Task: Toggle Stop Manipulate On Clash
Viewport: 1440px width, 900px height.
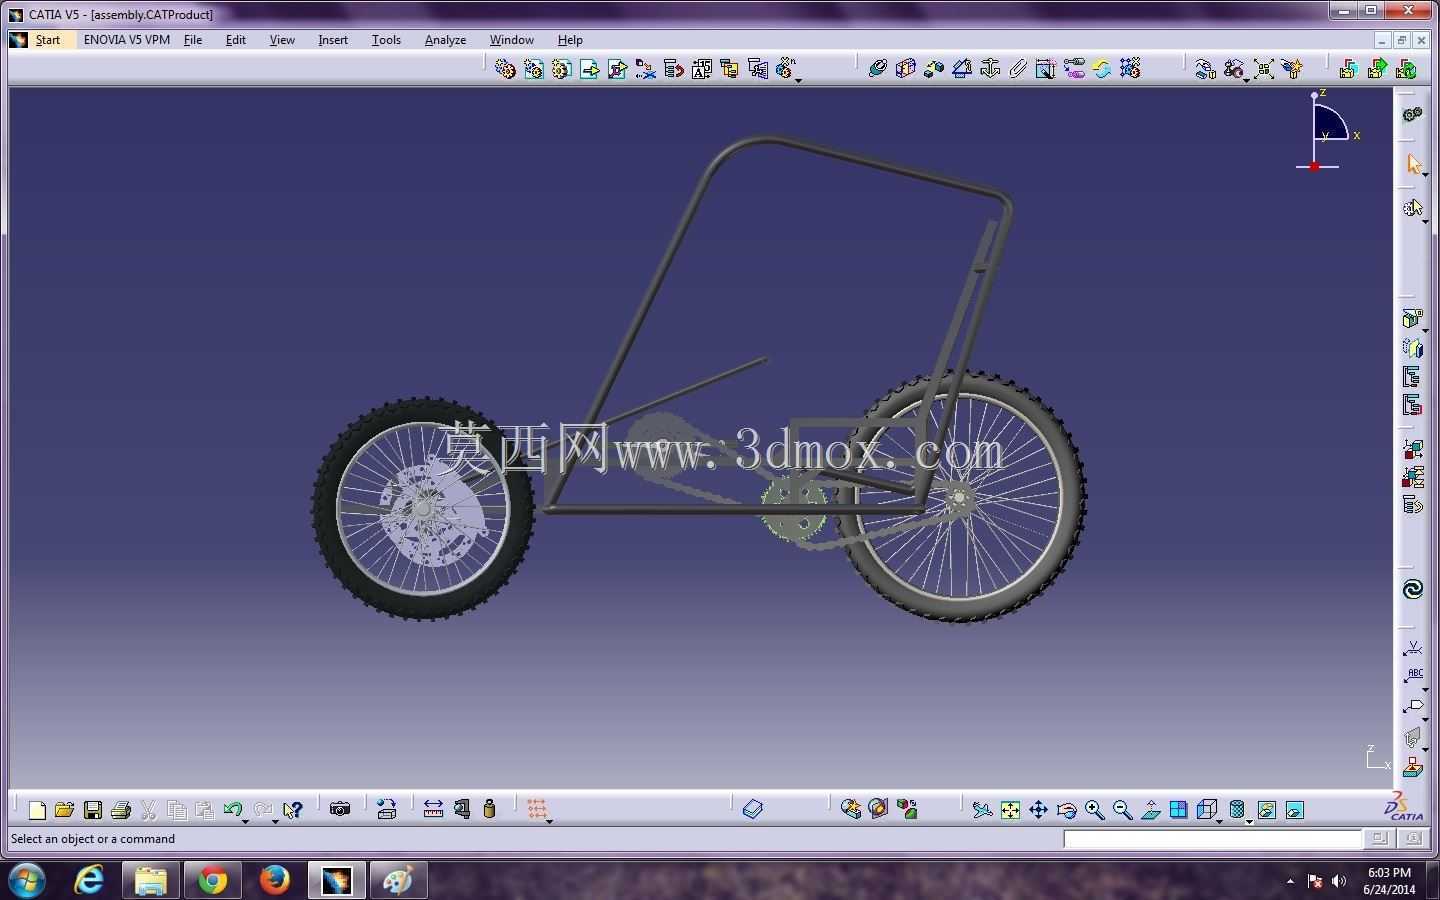Action: pos(1291,68)
